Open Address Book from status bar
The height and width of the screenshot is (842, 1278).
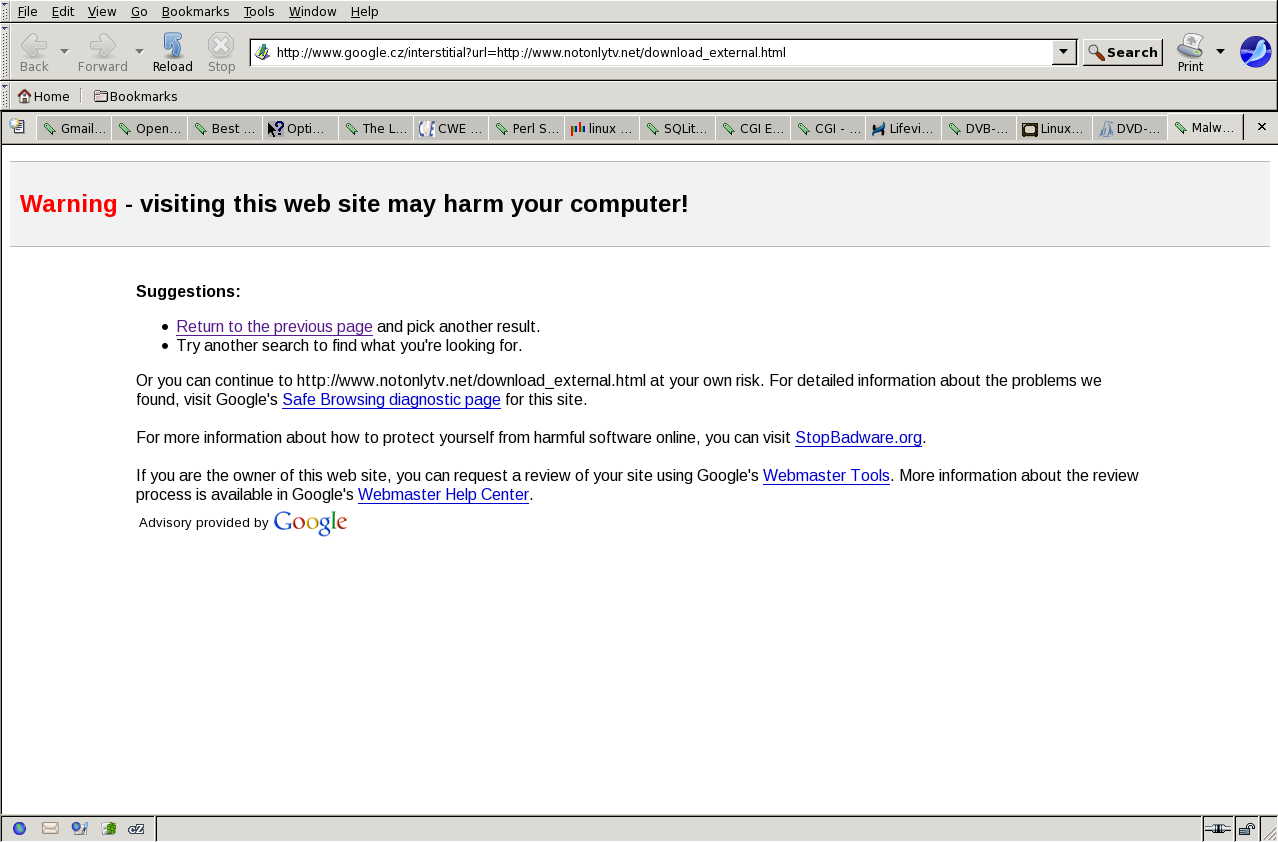(108, 828)
